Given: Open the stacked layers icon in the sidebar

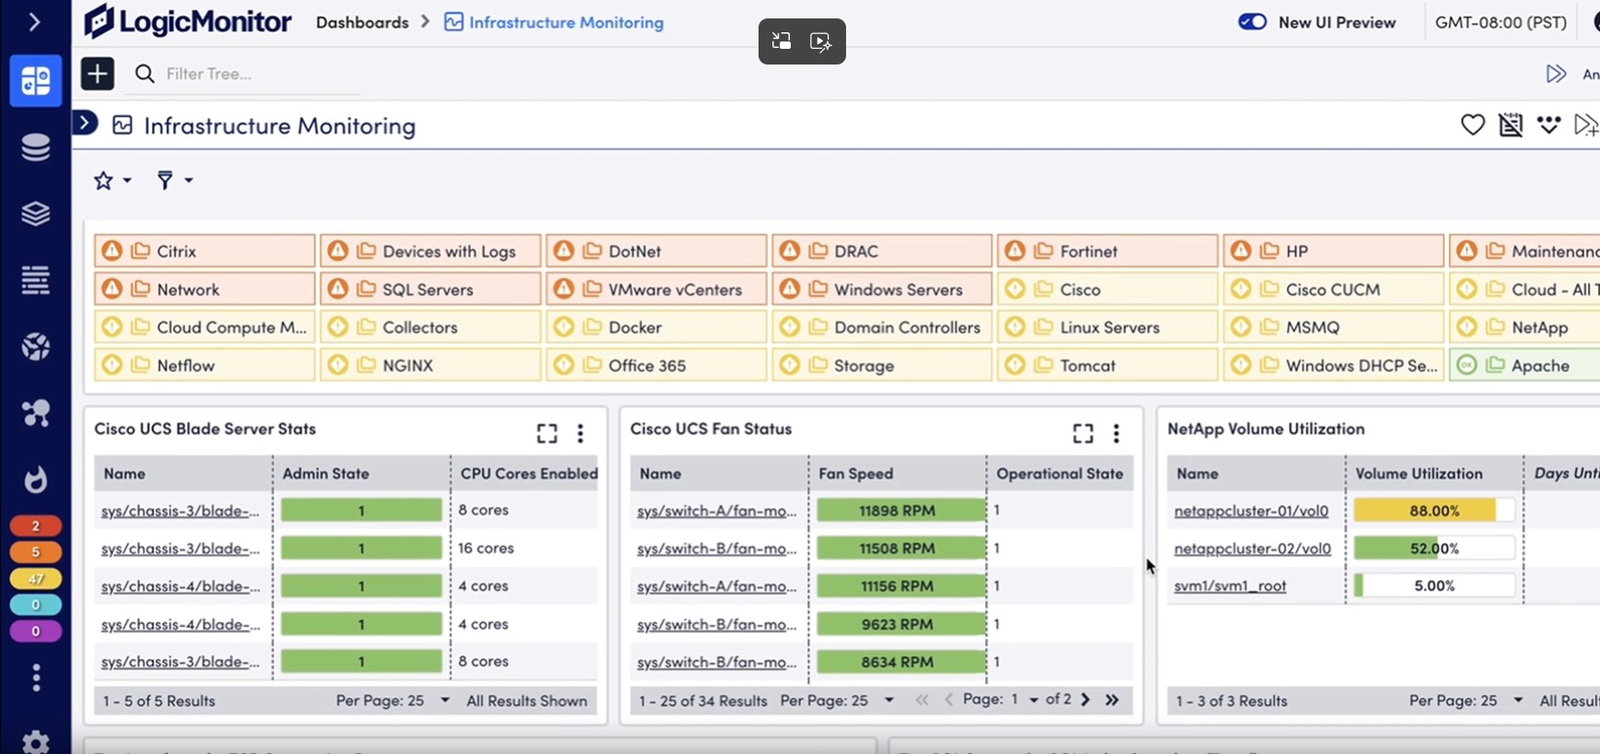Looking at the screenshot, I should (x=36, y=213).
